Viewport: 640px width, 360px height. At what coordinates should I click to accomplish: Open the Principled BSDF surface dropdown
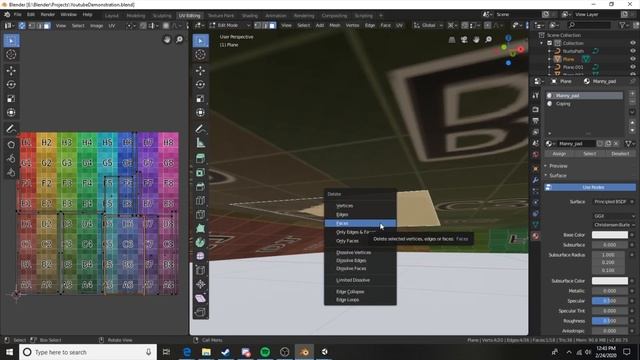click(613, 202)
